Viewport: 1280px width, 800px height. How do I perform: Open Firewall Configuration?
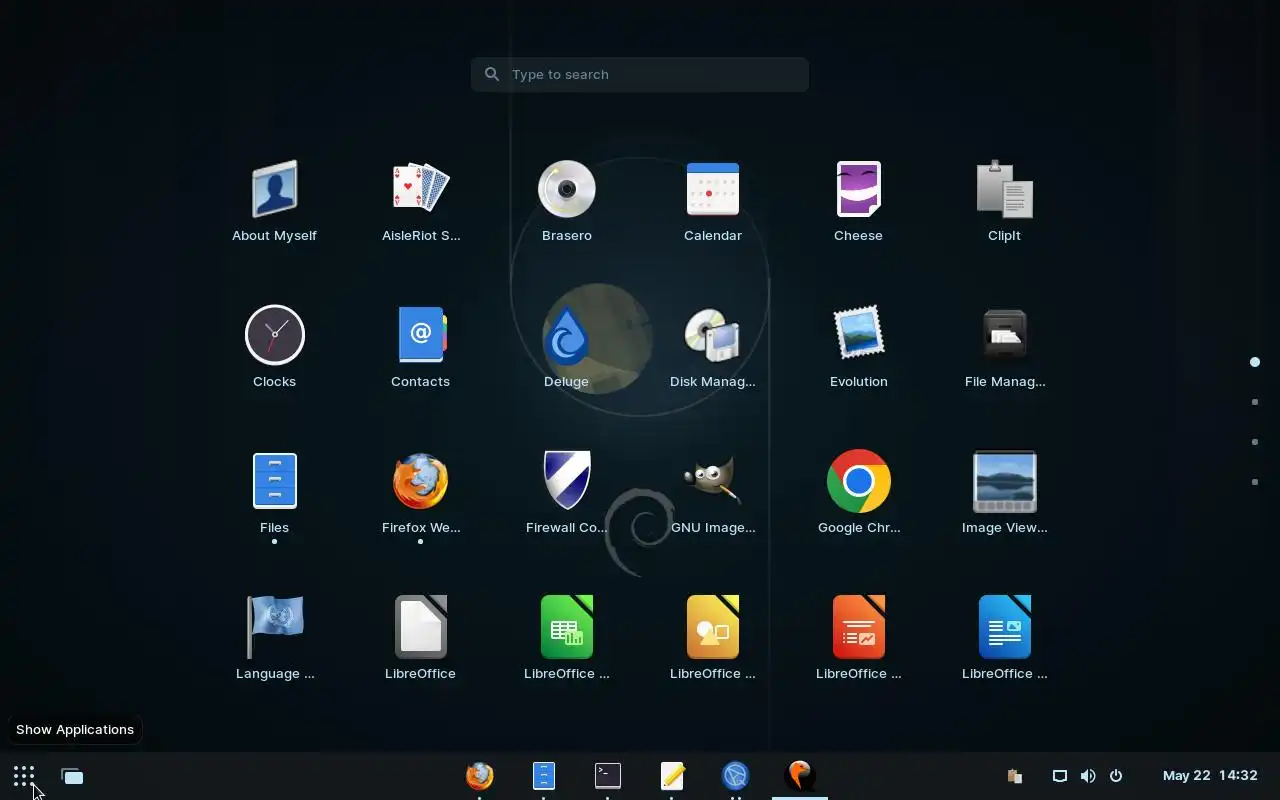pyautogui.click(x=566, y=481)
